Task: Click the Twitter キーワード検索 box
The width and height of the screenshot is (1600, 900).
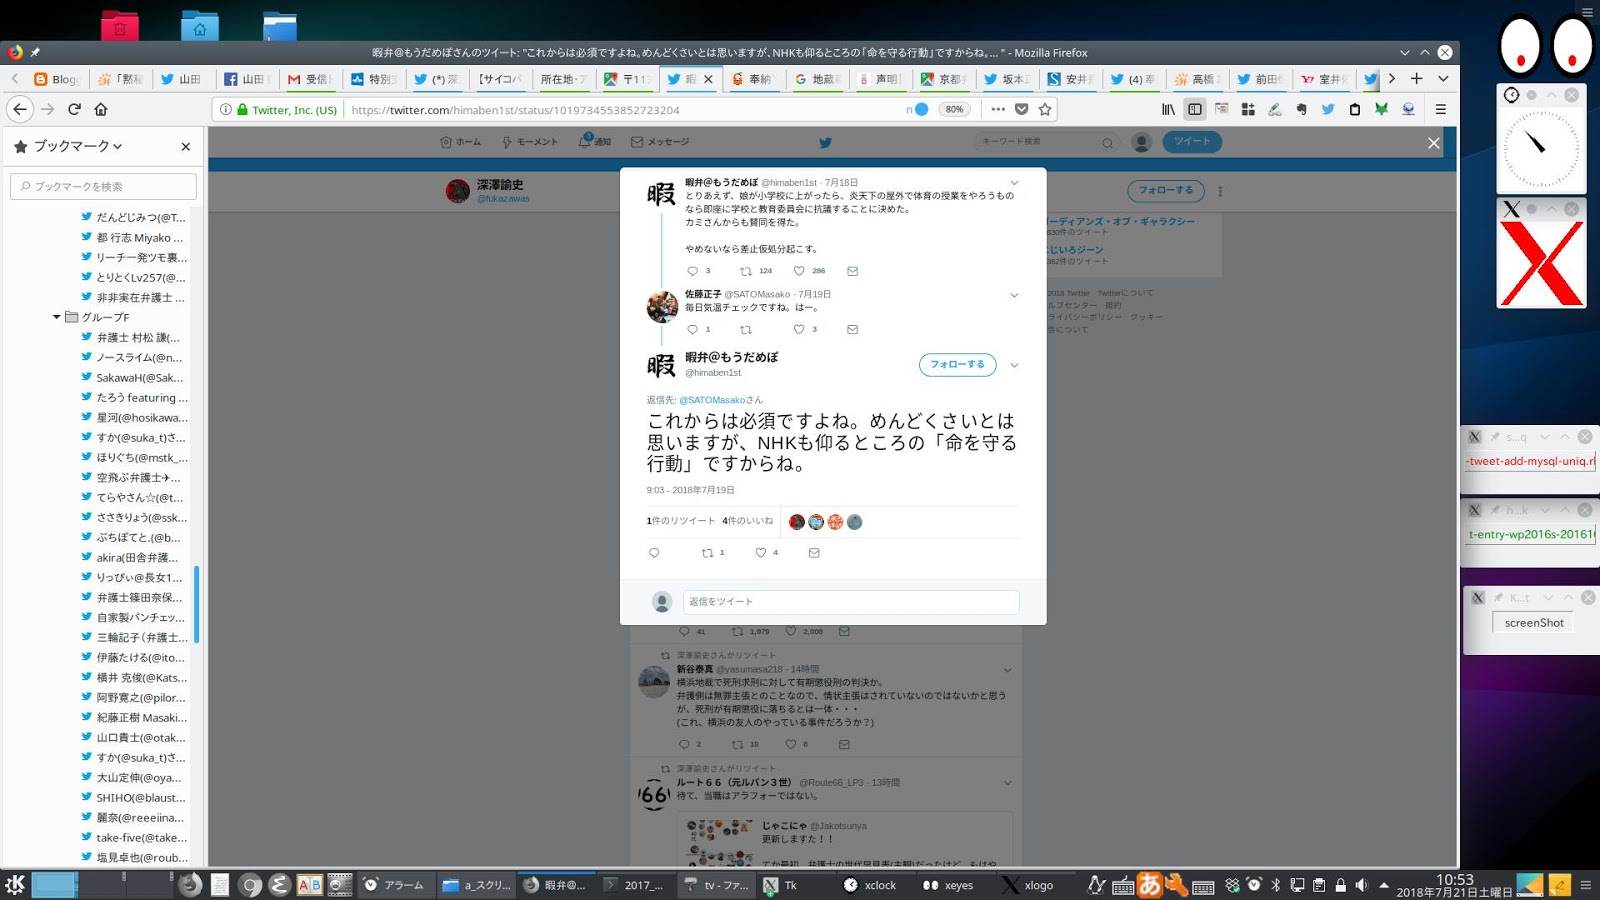Action: coord(1046,142)
